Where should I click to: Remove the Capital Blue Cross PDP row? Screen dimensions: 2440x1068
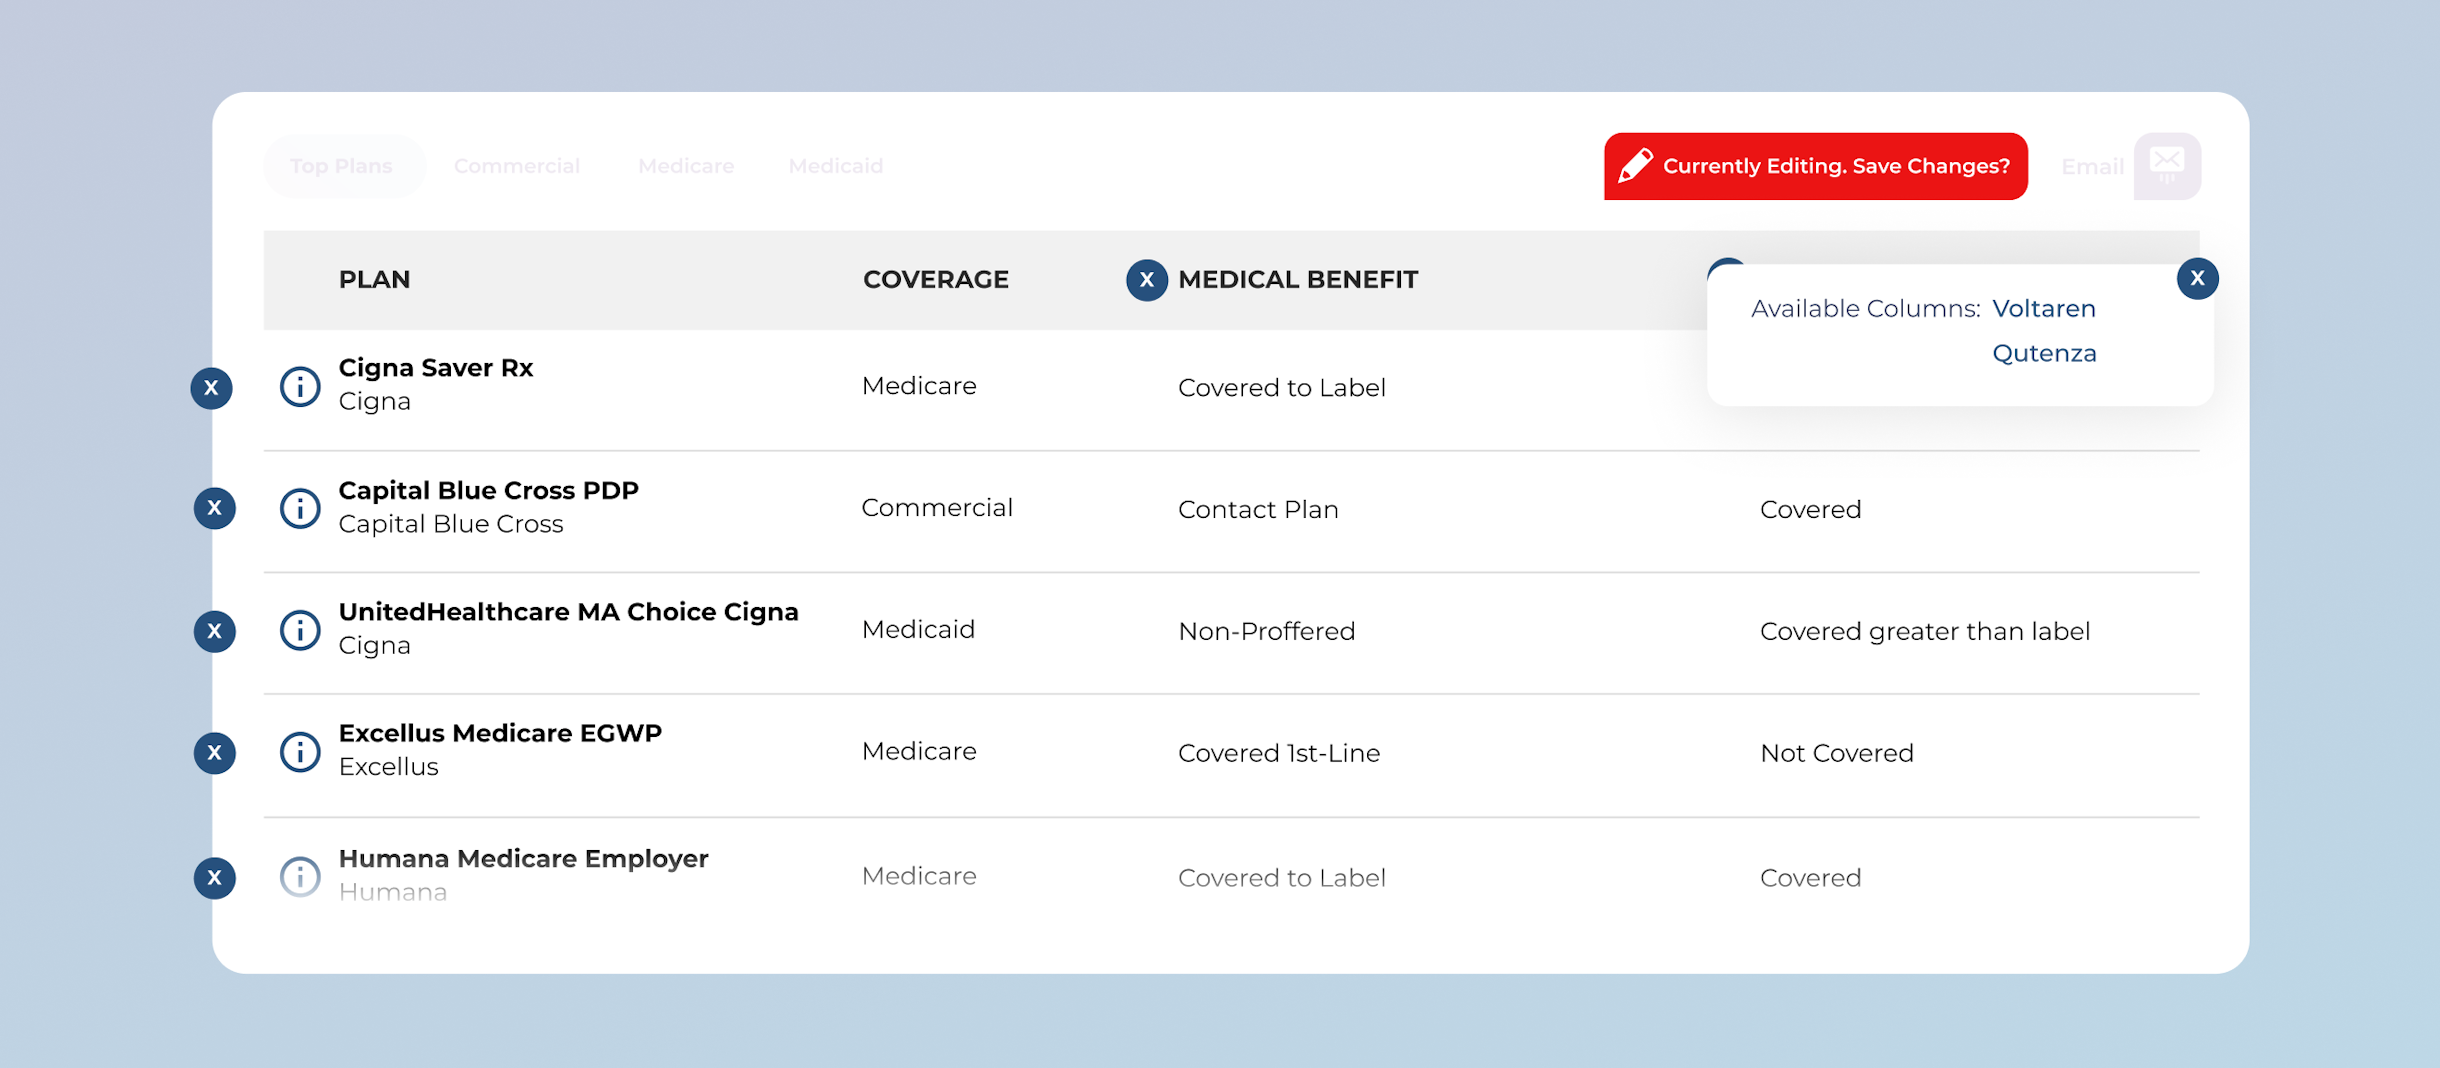pos(214,508)
